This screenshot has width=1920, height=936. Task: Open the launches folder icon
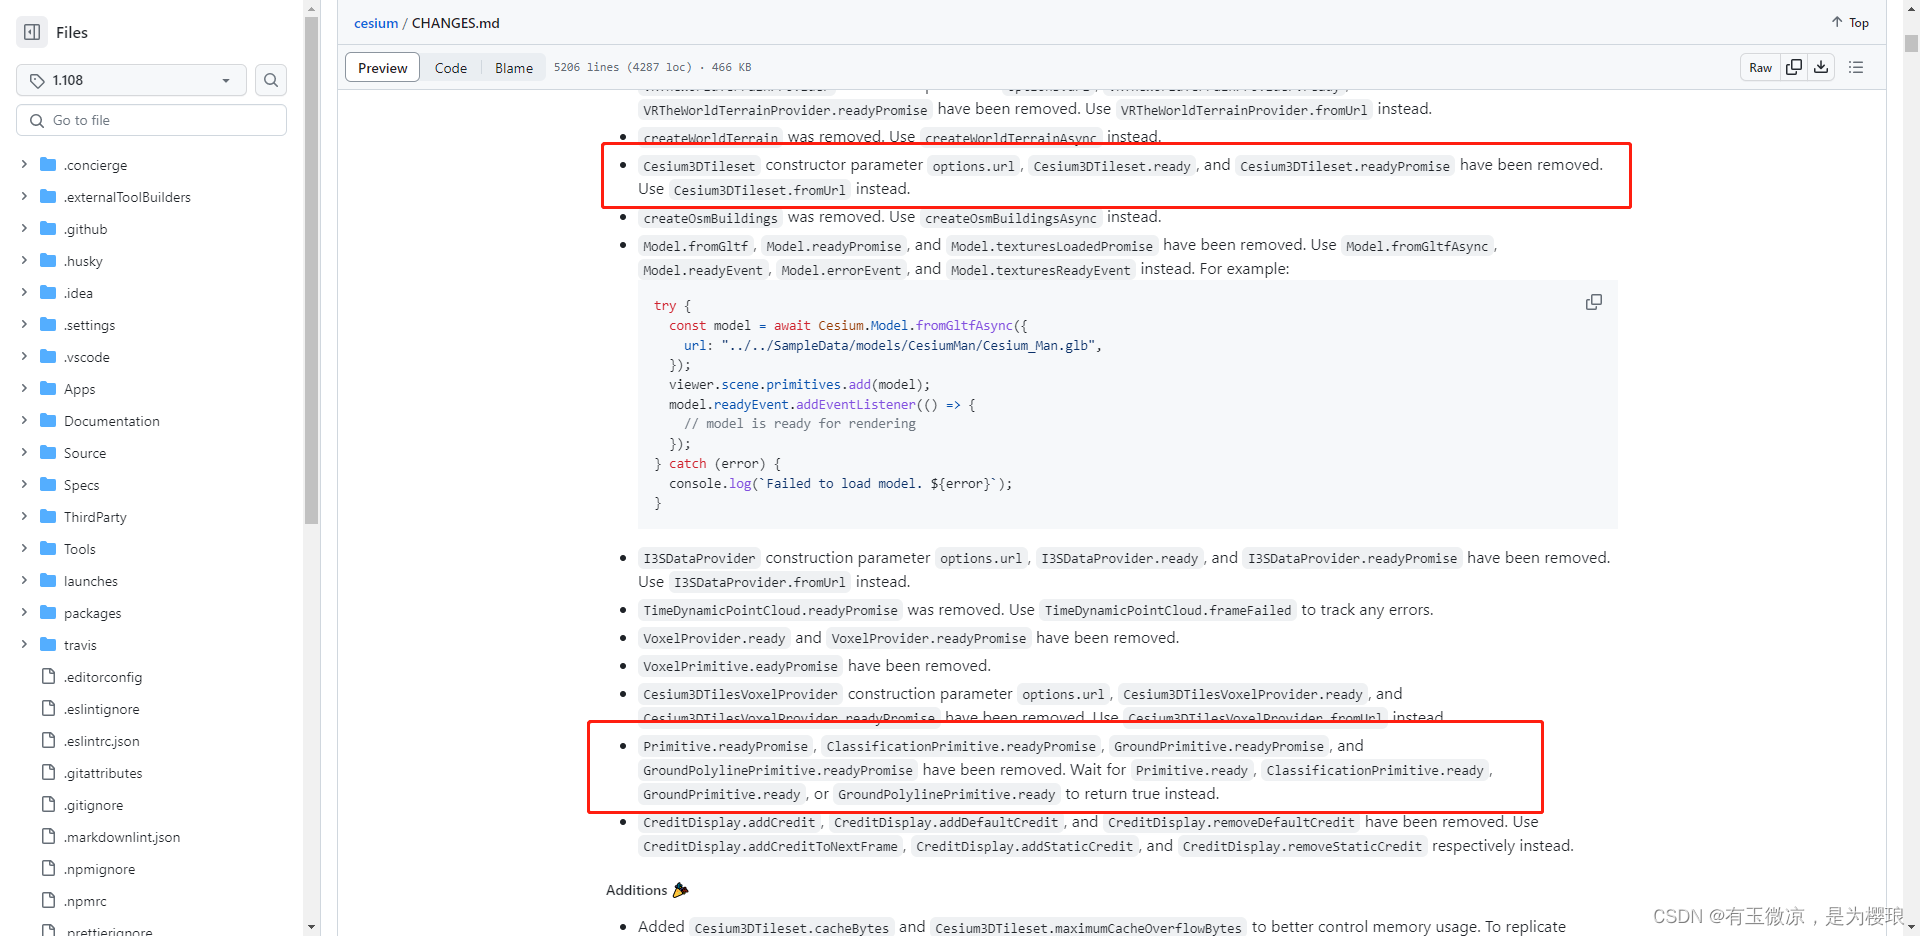coord(48,580)
